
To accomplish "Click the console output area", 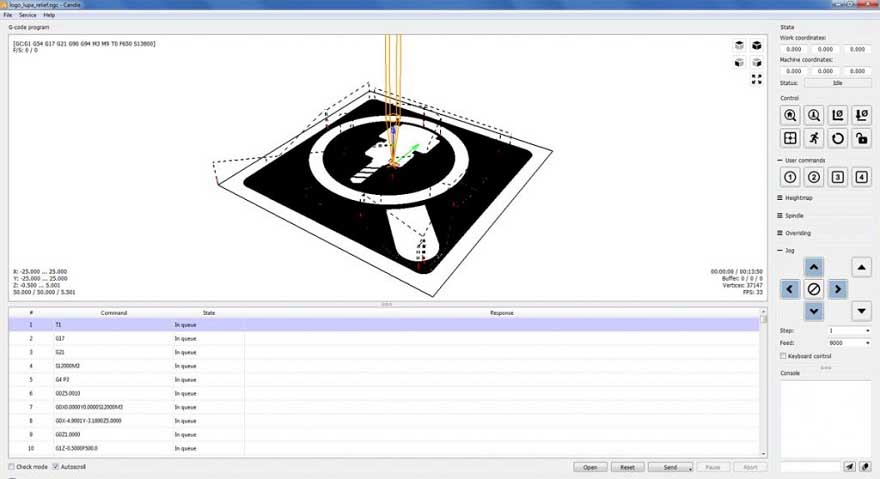I will point(826,418).
